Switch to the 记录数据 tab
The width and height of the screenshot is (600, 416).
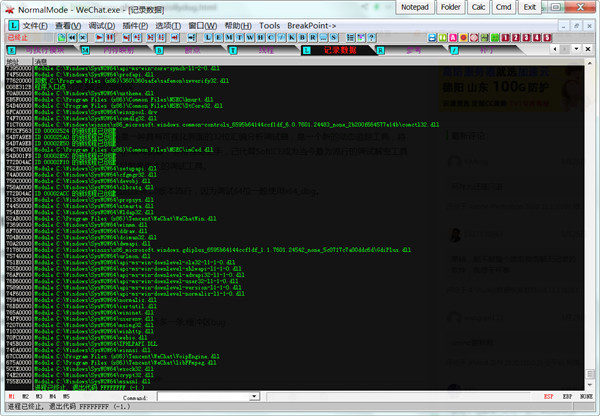coord(340,50)
